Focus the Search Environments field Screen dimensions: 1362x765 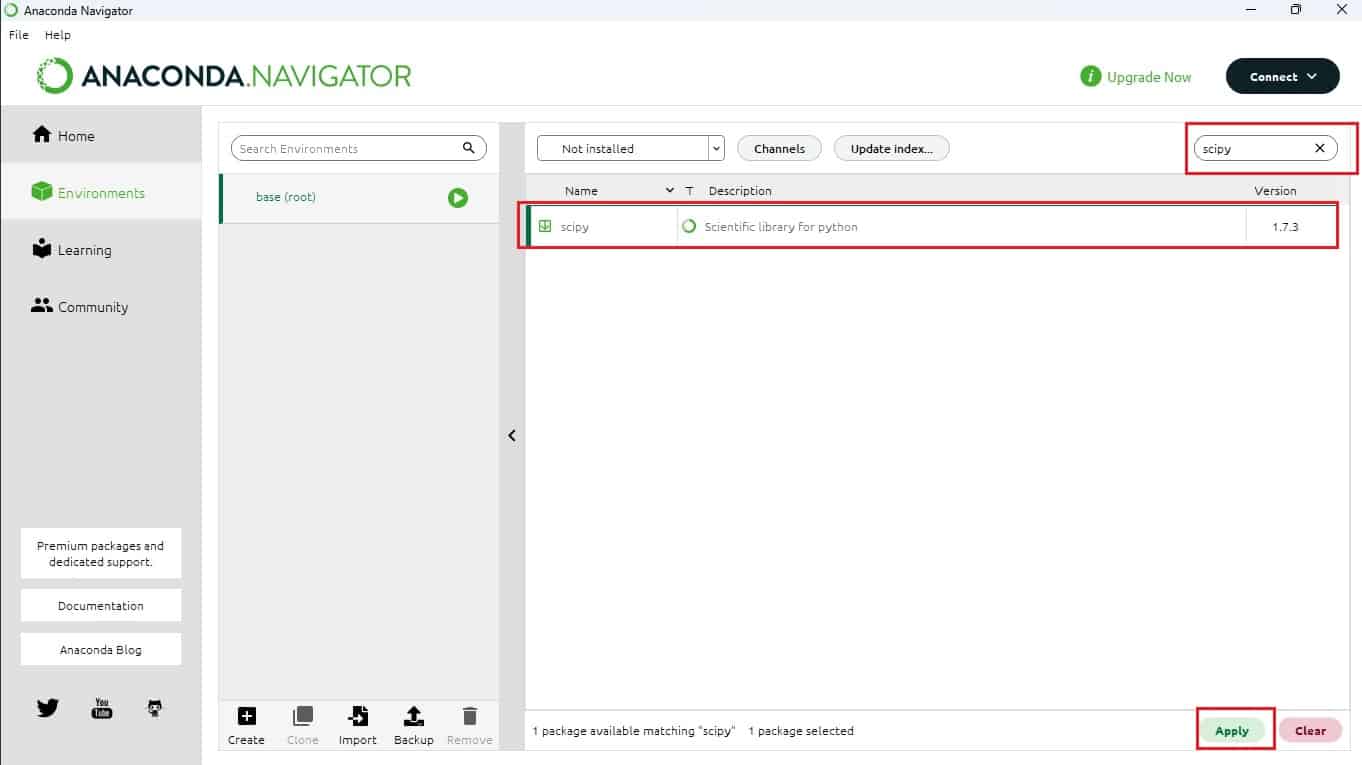[358, 148]
